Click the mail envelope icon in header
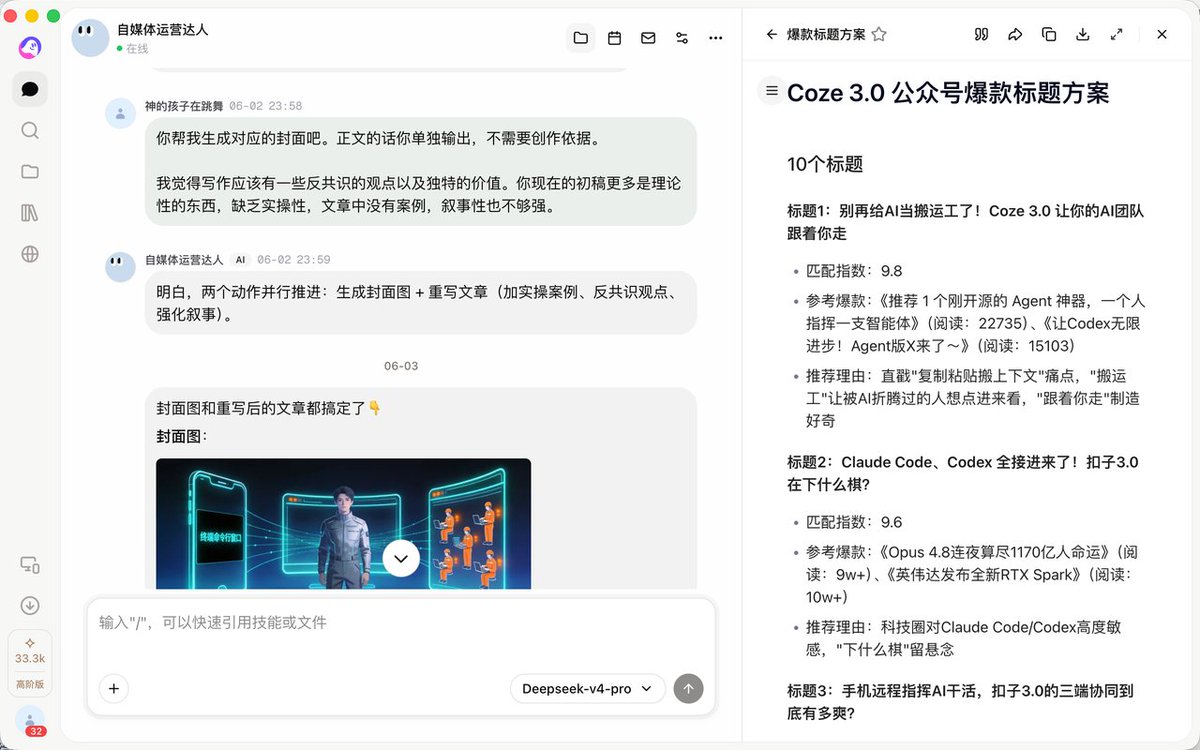Image resolution: width=1200 pixels, height=750 pixels. click(648, 38)
